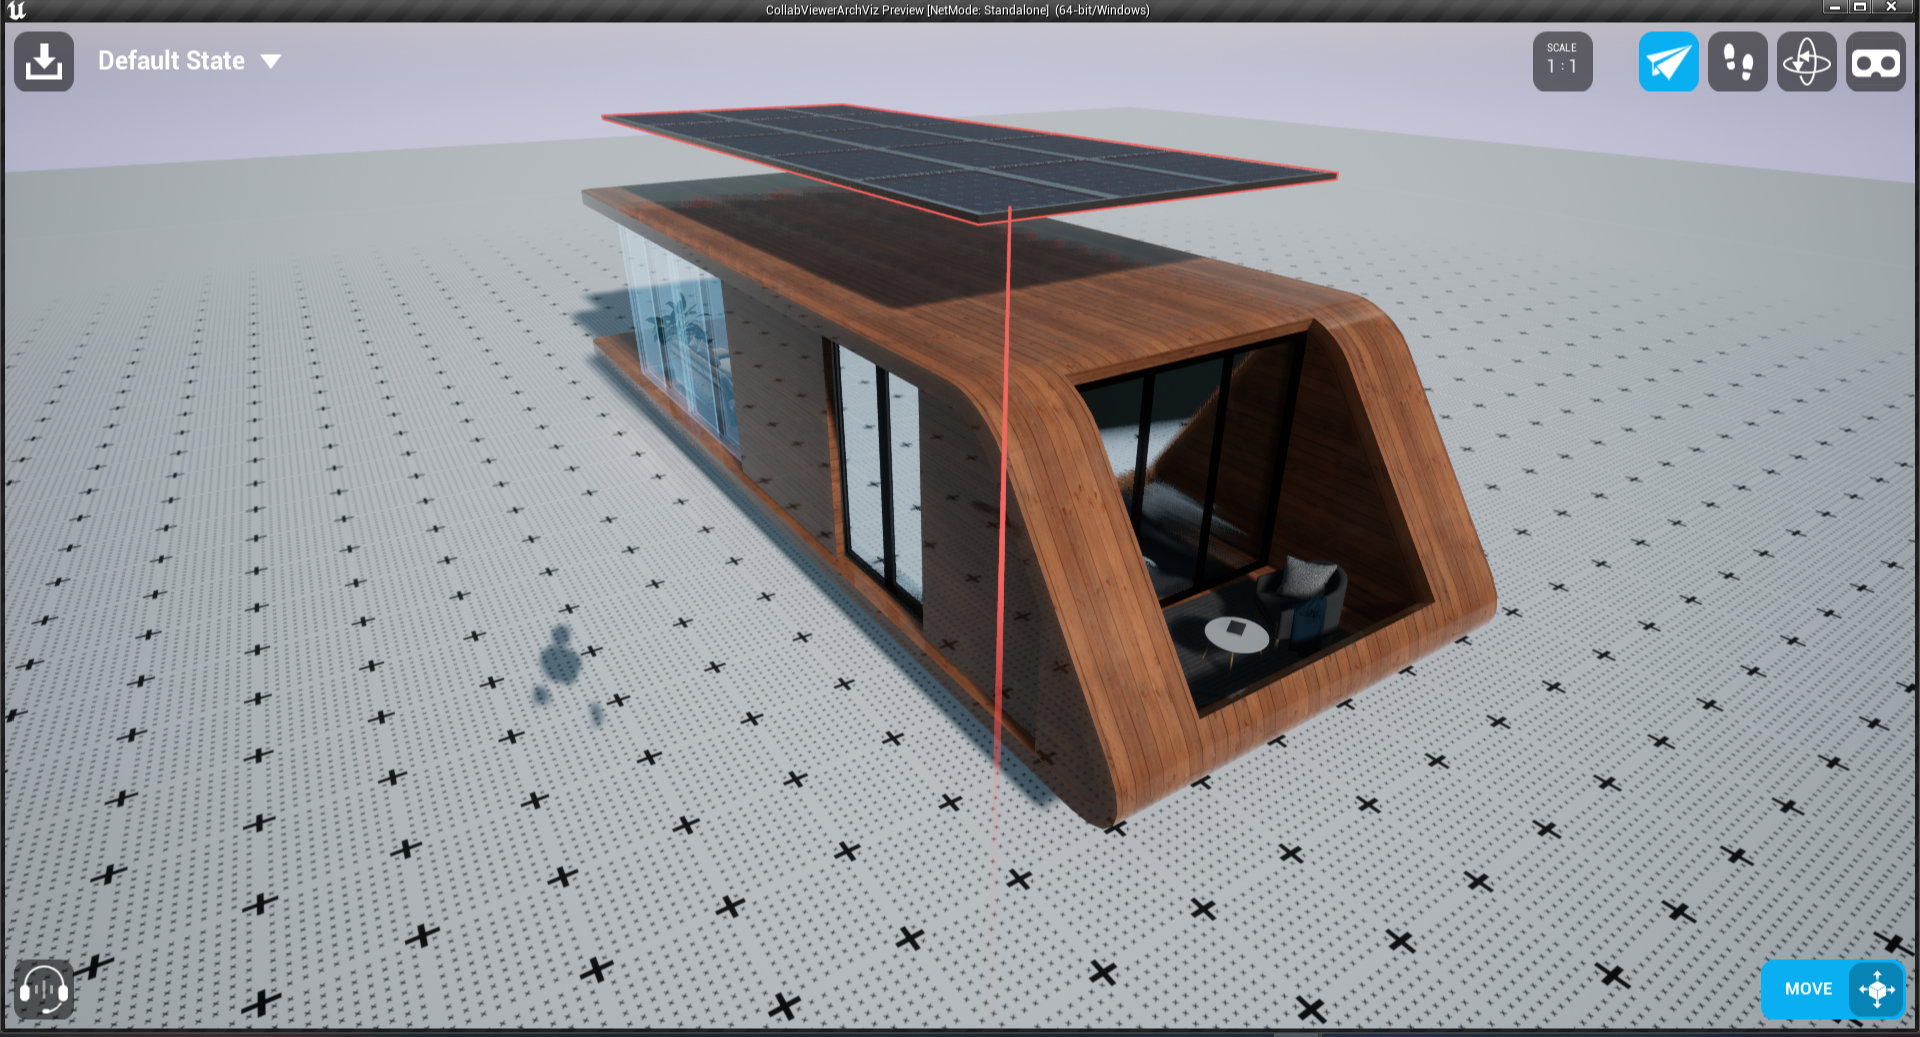1920x1037 pixels.
Task: Click the move gizmo arrows icon
Action: 1876,989
